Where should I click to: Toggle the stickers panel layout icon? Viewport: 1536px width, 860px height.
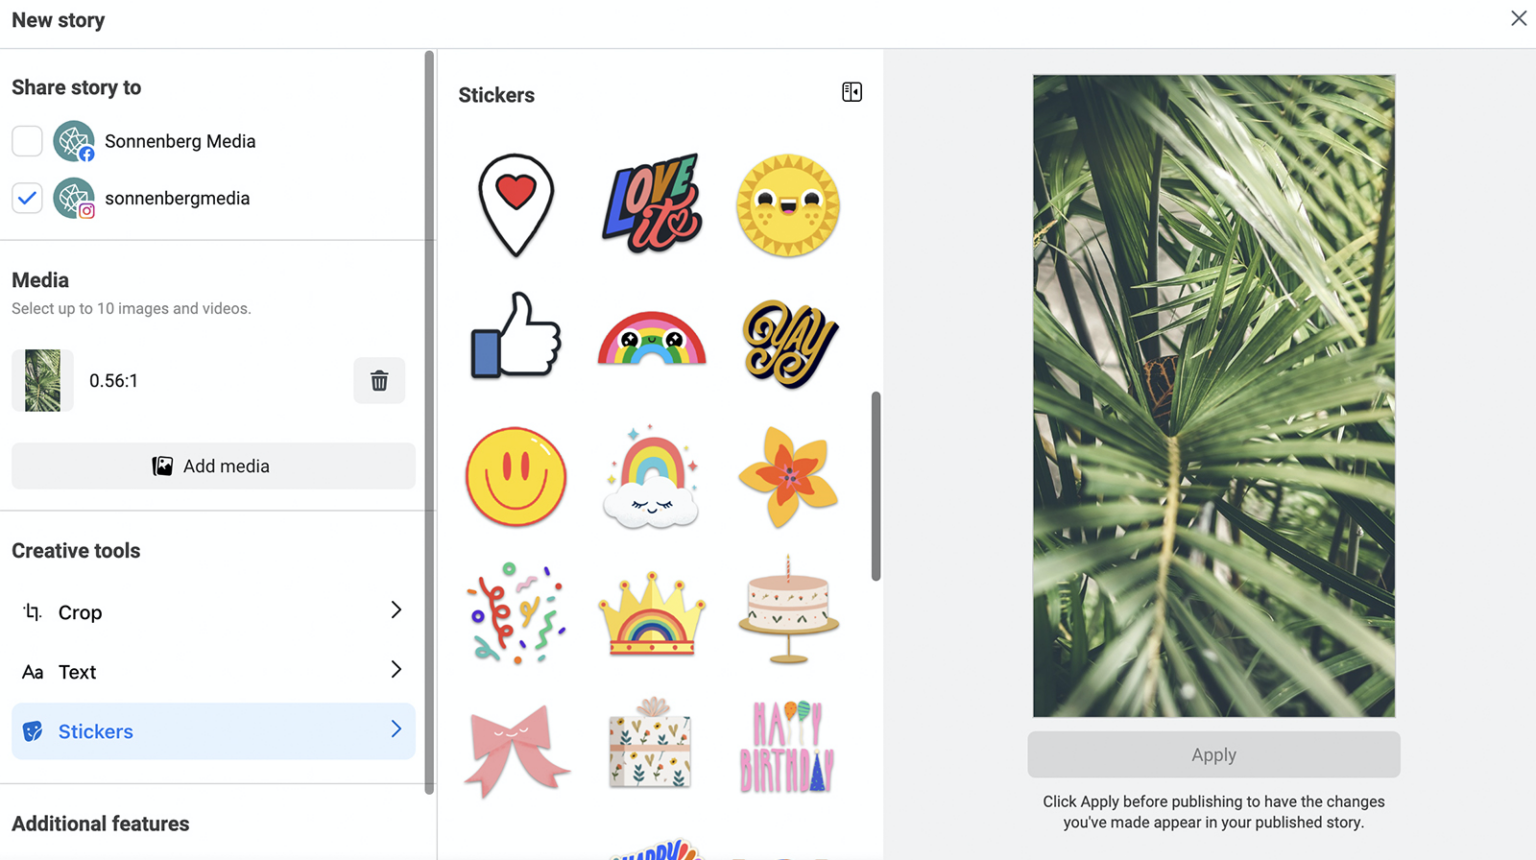852,92
